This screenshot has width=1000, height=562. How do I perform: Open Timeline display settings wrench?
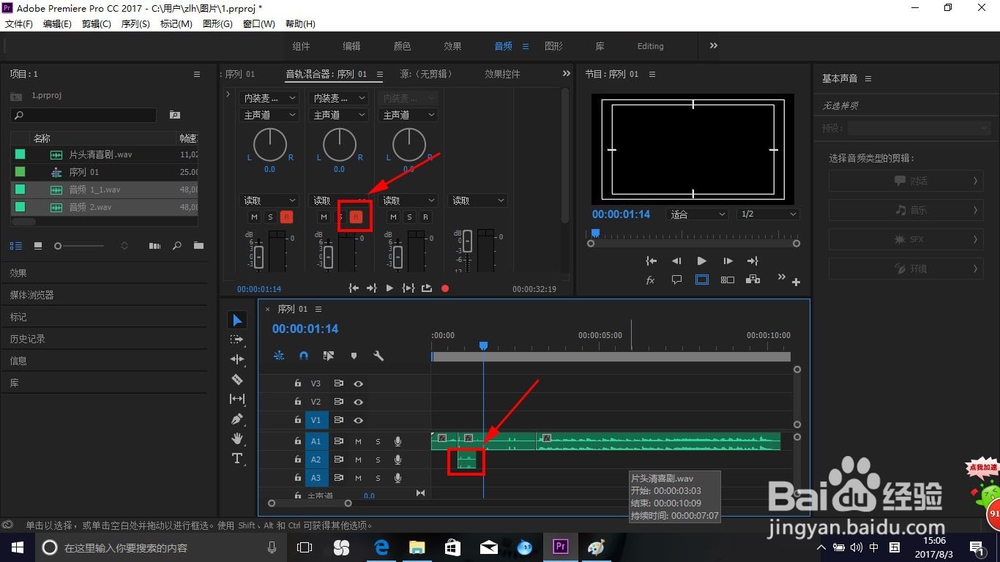click(378, 356)
